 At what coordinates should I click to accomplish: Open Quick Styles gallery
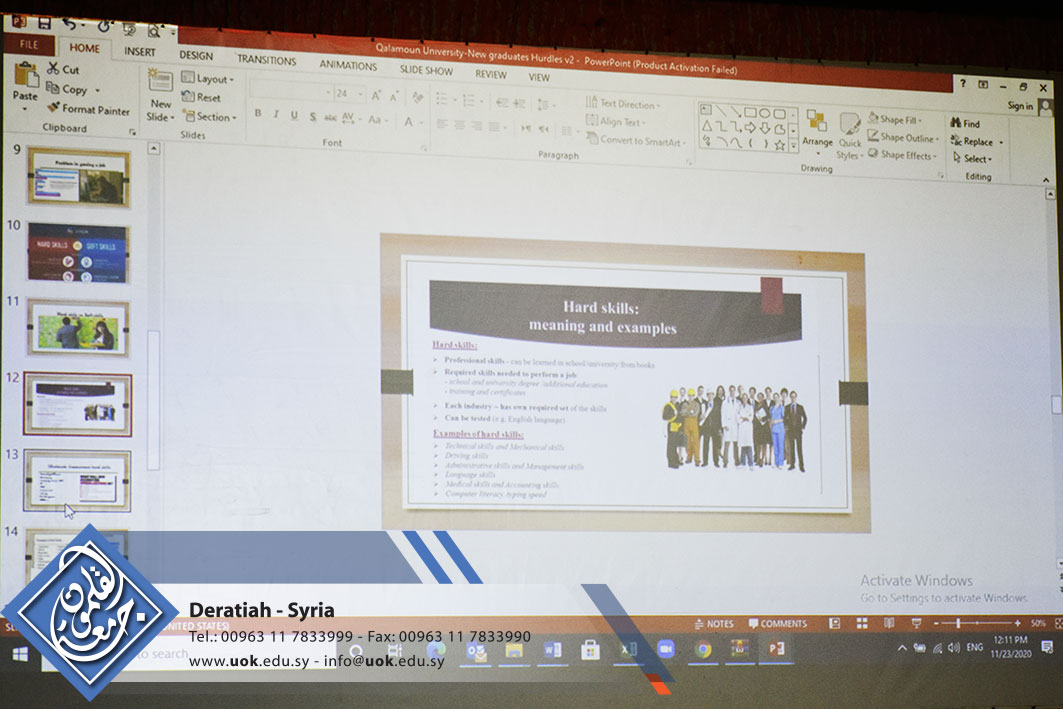coord(849,136)
